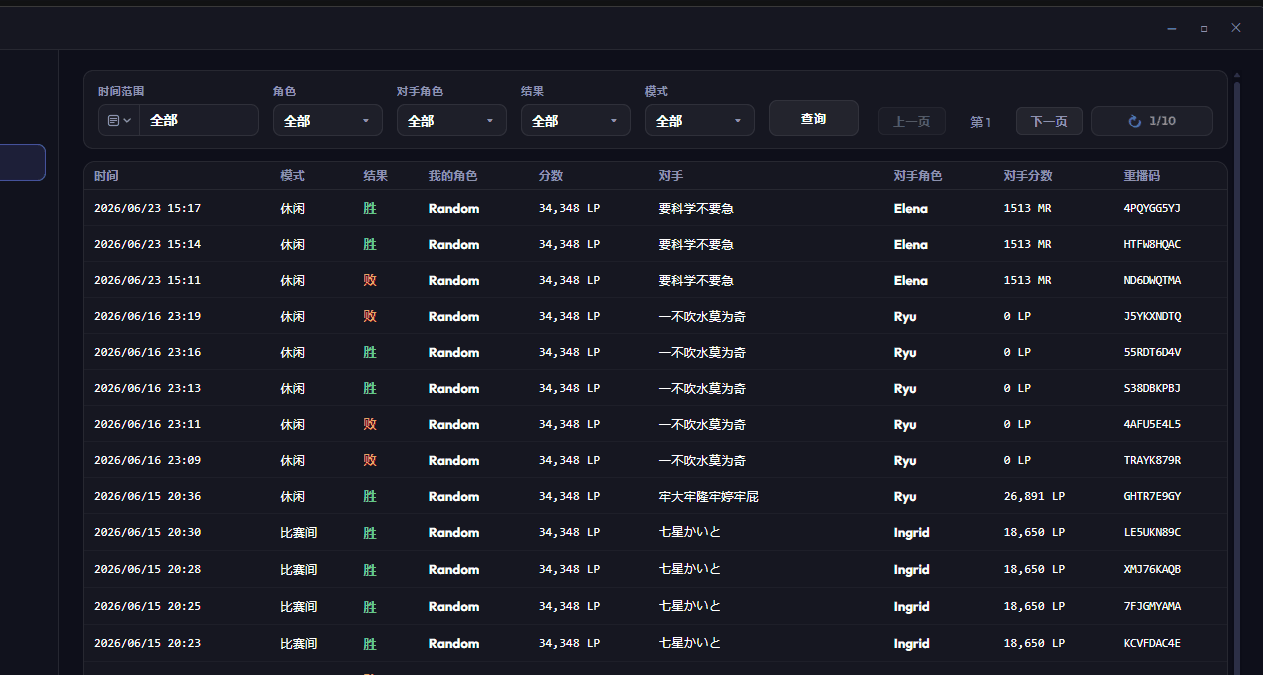This screenshot has width=1263, height=675.
Task: Click the 对手角色 table column header
Action: pos(918,176)
